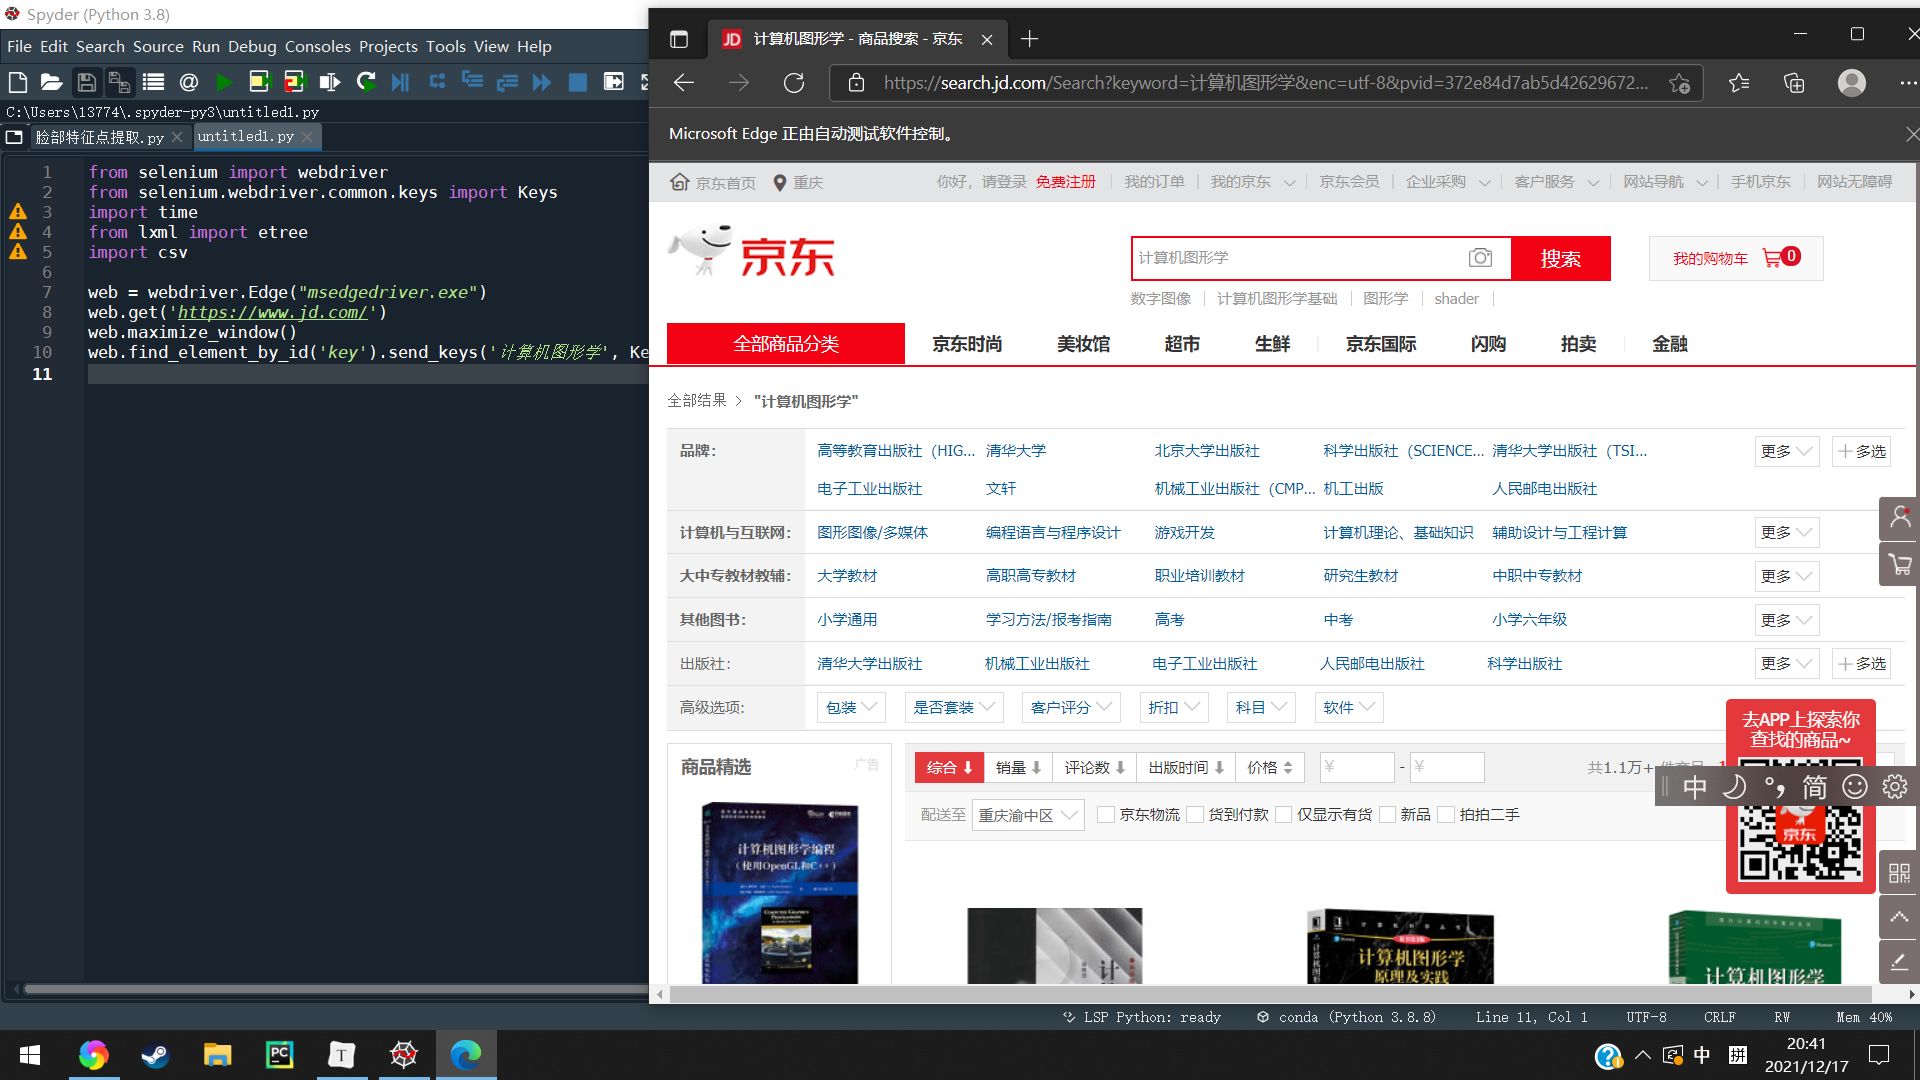Open the 客户评分 dropdown

(x=1071, y=707)
